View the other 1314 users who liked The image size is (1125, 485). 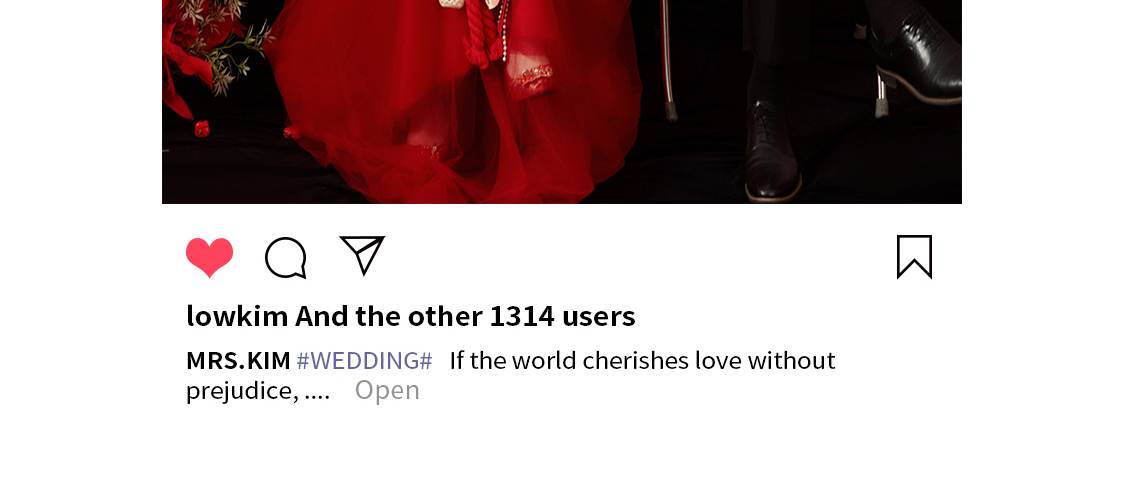tap(465, 316)
